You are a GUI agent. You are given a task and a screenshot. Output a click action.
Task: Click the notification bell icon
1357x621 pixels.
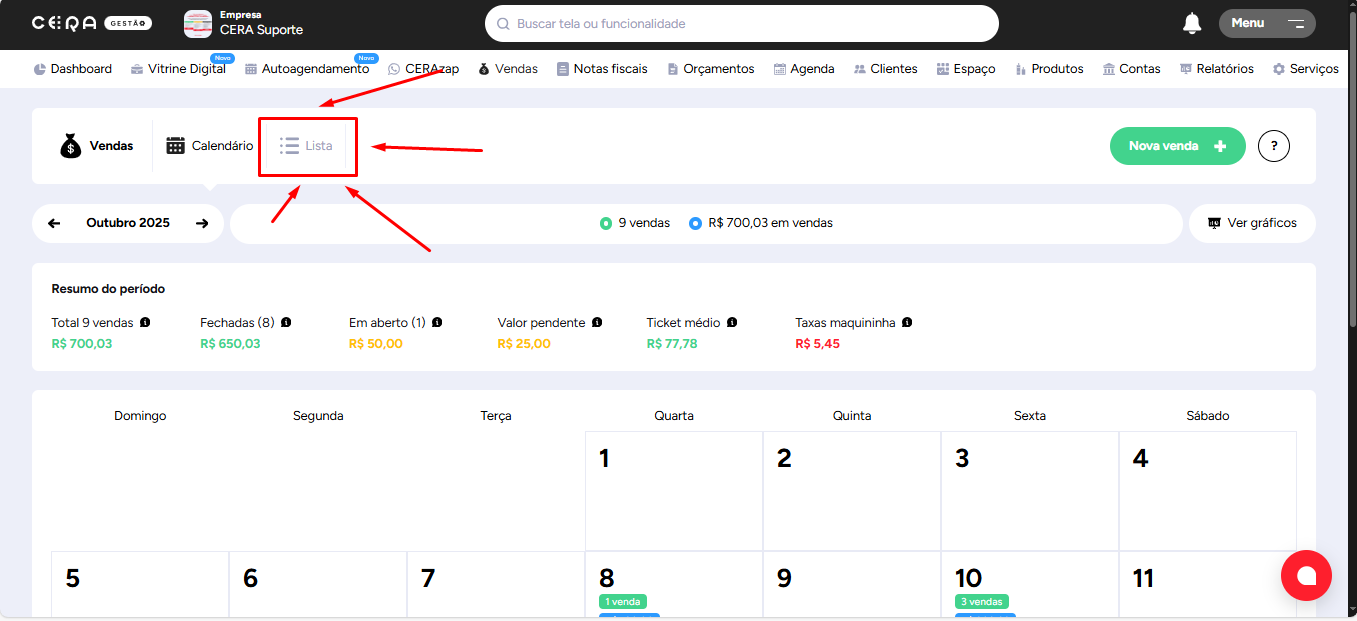(x=1191, y=24)
